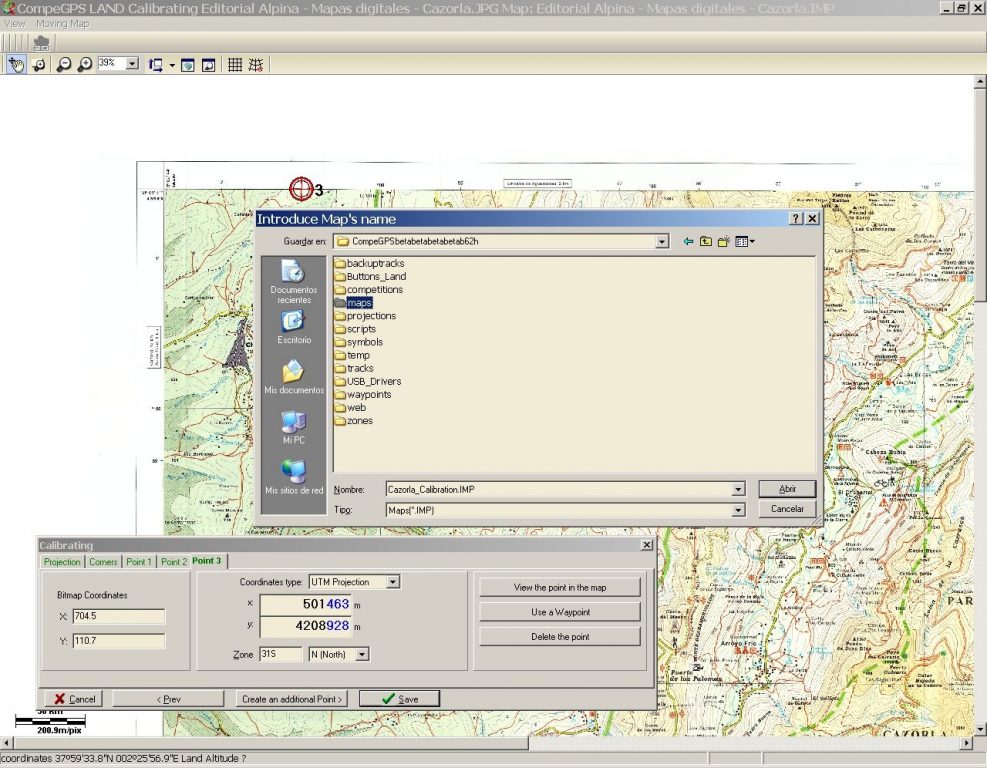Screen dimensions: 987x768
Task: Expand the Tipo file type dropdown
Action: (x=738, y=511)
